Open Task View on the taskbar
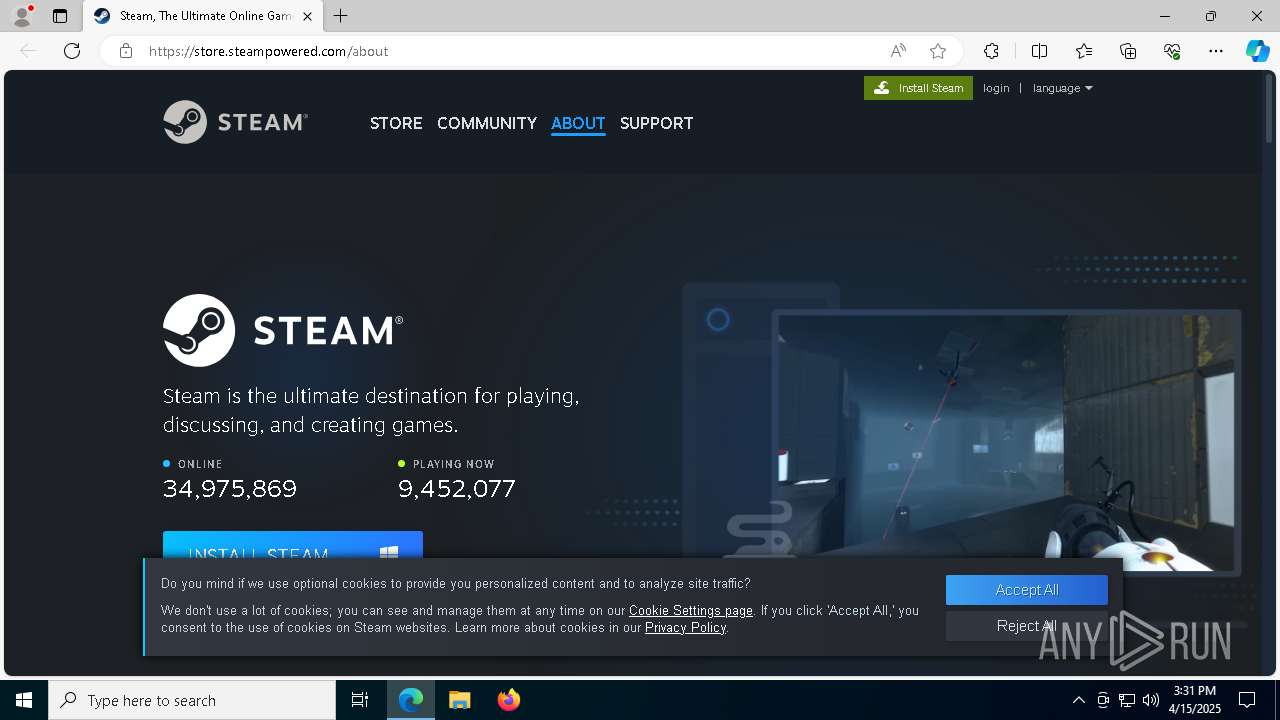1280x720 pixels. [x=360, y=700]
